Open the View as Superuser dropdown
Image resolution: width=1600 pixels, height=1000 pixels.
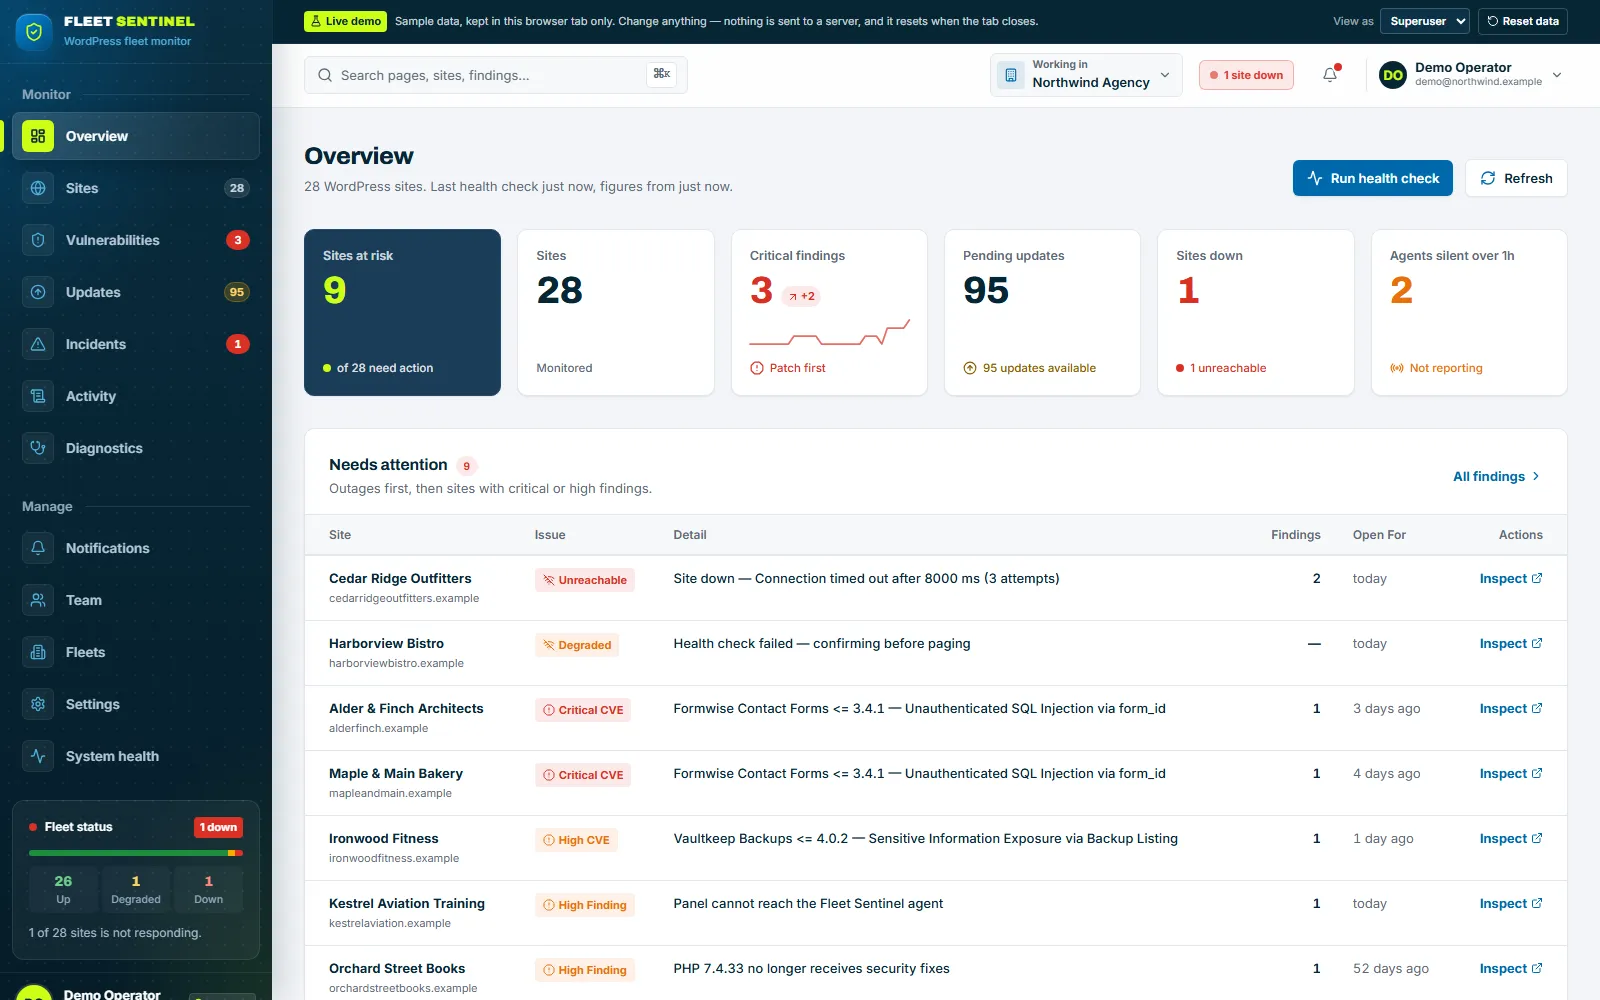point(1424,21)
